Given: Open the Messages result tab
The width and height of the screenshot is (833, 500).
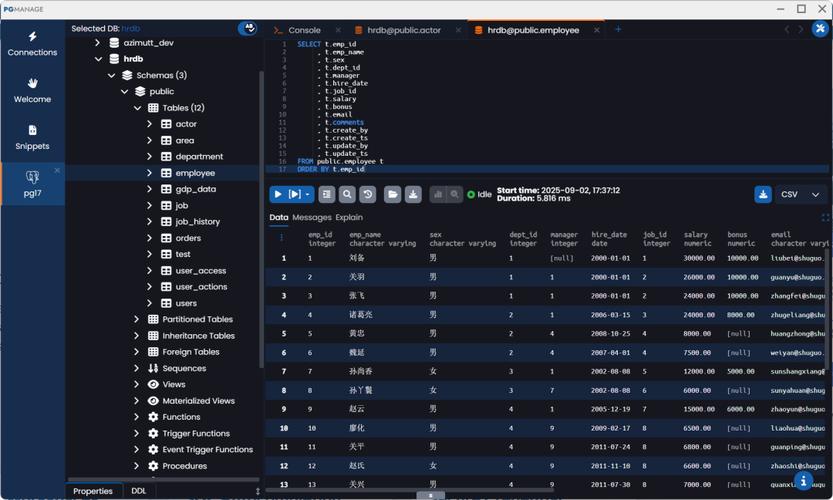Looking at the screenshot, I should pyautogui.click(x=311, y=217).
